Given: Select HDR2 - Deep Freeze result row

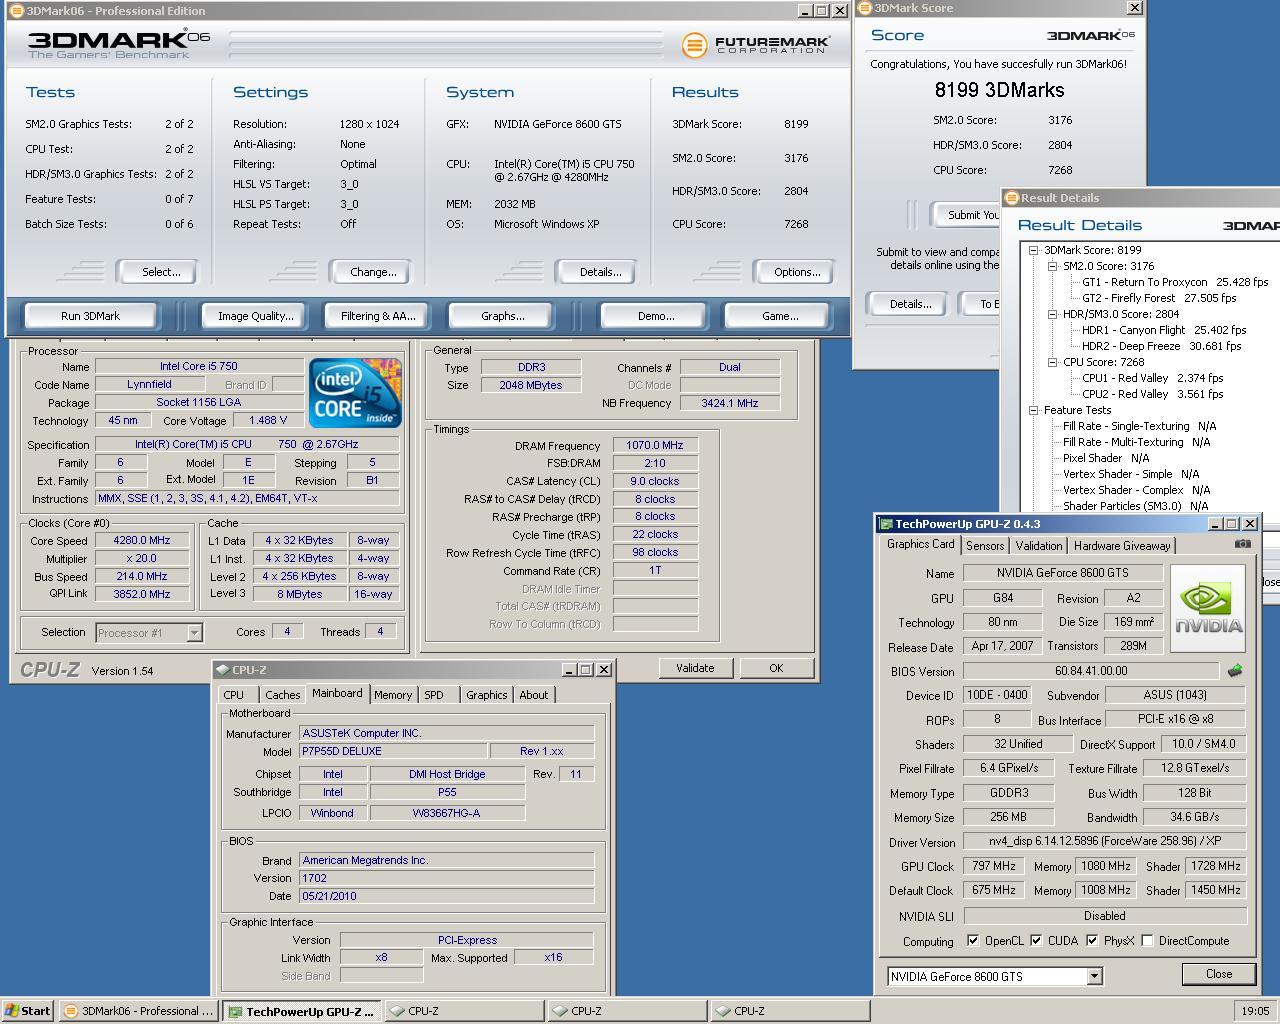Looking at the screenshot, I should (1161, 346).
